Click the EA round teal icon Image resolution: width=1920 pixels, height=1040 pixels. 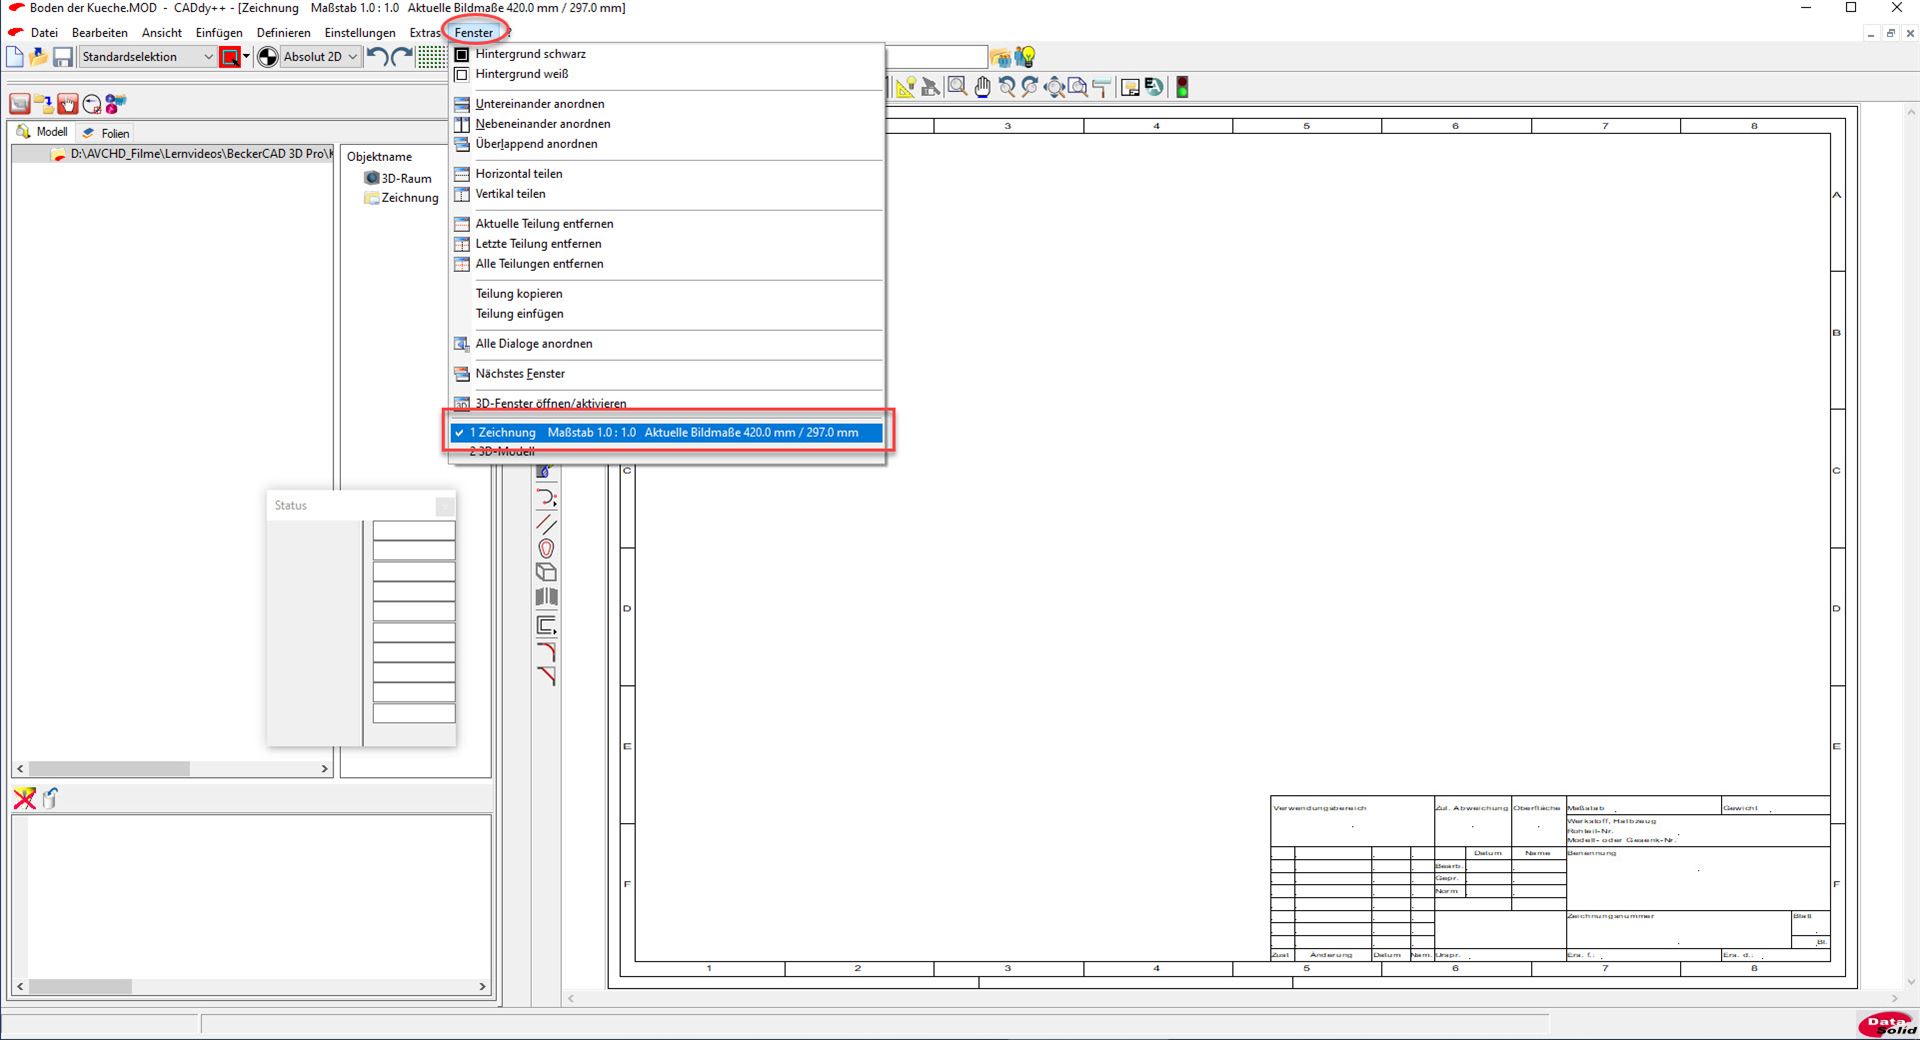coord(1155,88)
